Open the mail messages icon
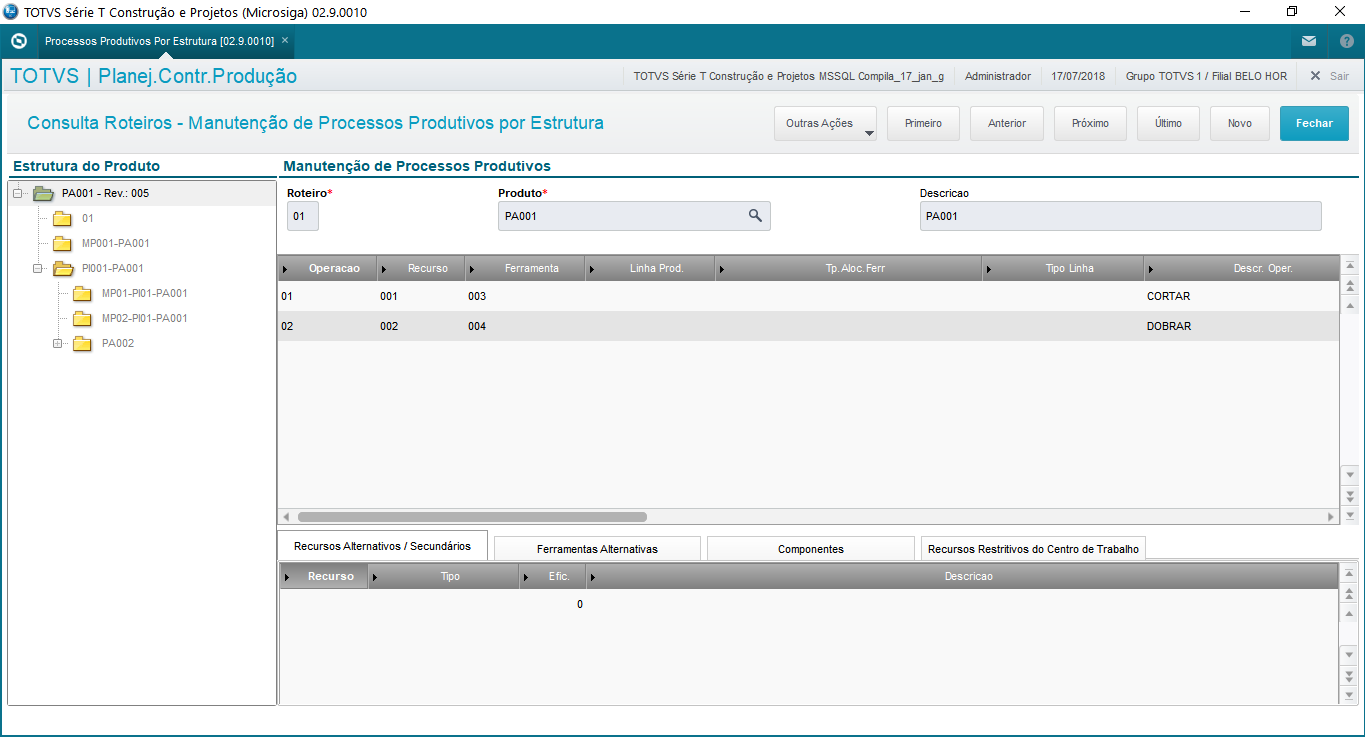This screenshot has height=737, width=1365. (x=1309, y=41)
